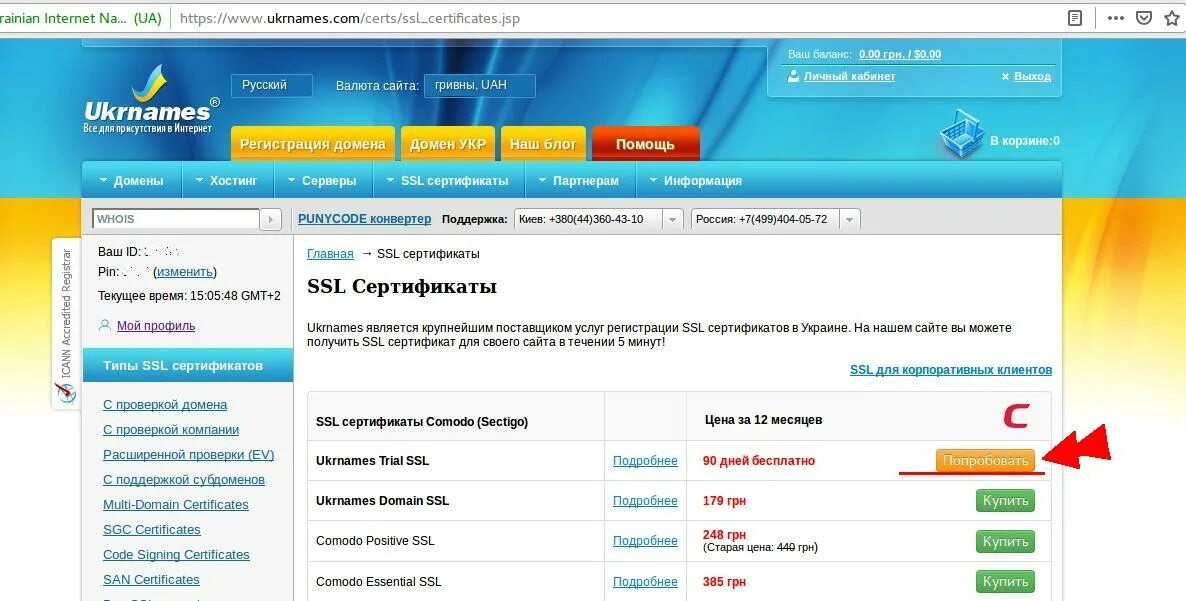Expand the SSL сертификаты navigation menu

448,181
